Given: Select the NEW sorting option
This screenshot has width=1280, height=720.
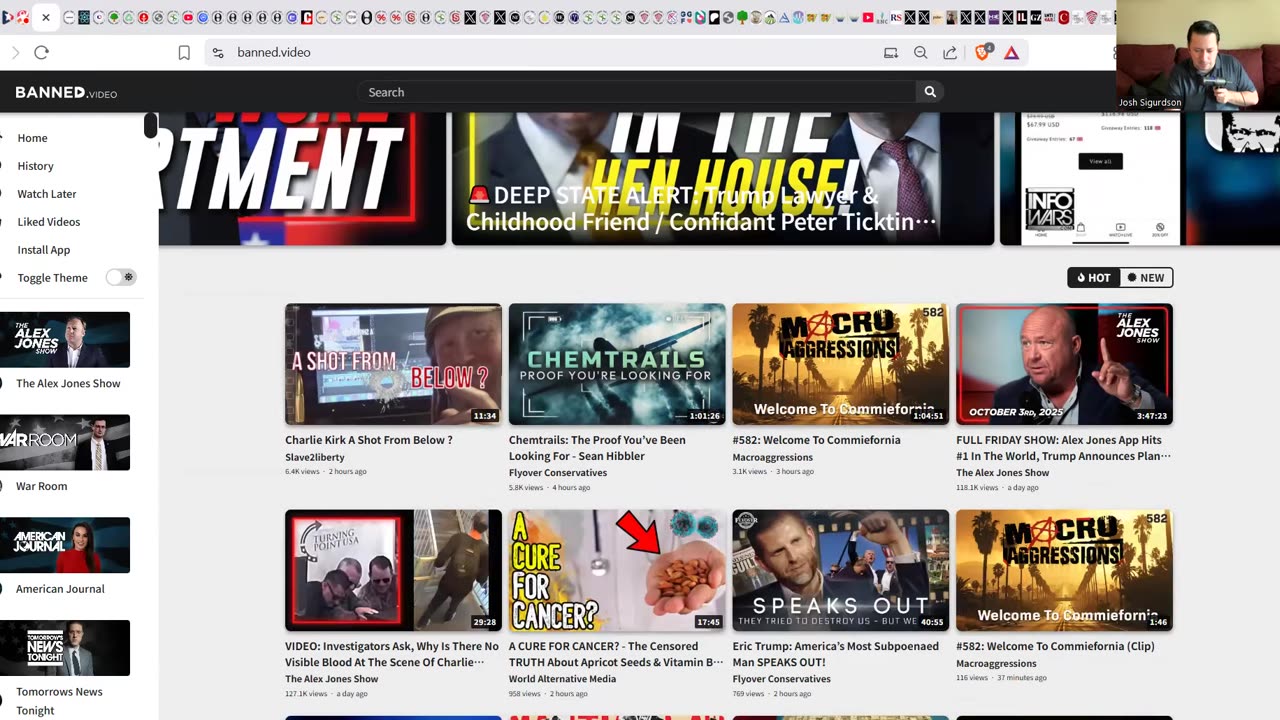Looking at the screenshot, I should (x=1146, y=278).
